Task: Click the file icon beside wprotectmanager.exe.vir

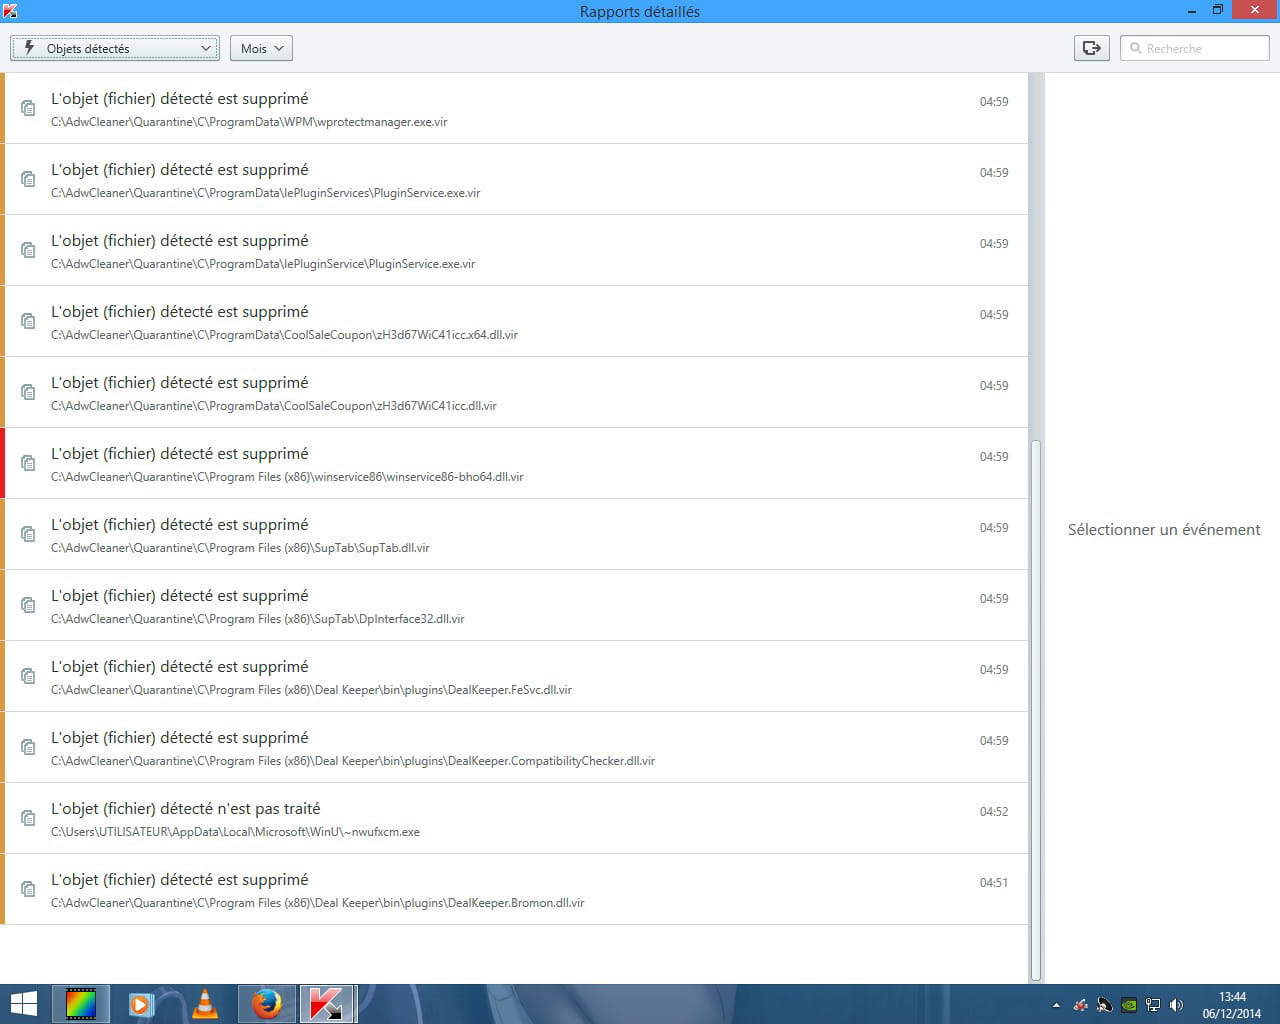Action: pyautogui.click(x=28, y=108)
